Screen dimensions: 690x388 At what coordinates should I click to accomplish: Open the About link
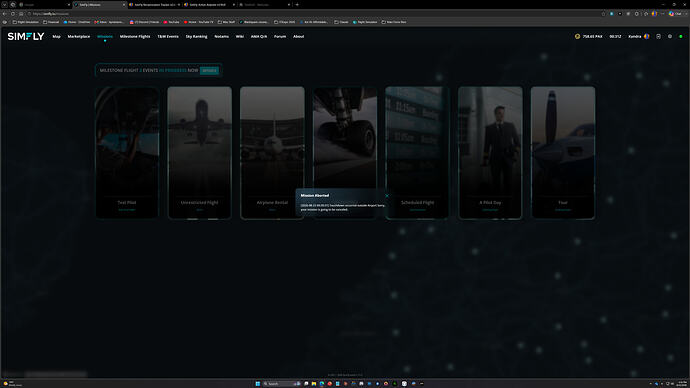(x=298, y=37)
